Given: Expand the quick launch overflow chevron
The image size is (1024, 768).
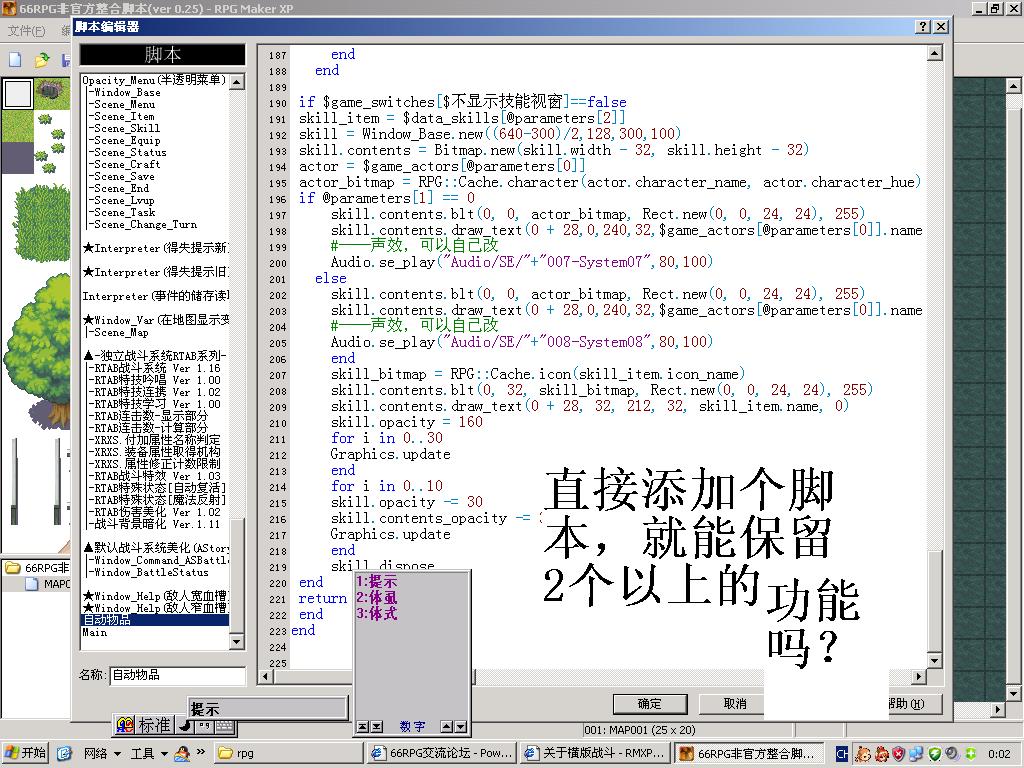Looking at the screenshot, I should click(x=200, y=752).
